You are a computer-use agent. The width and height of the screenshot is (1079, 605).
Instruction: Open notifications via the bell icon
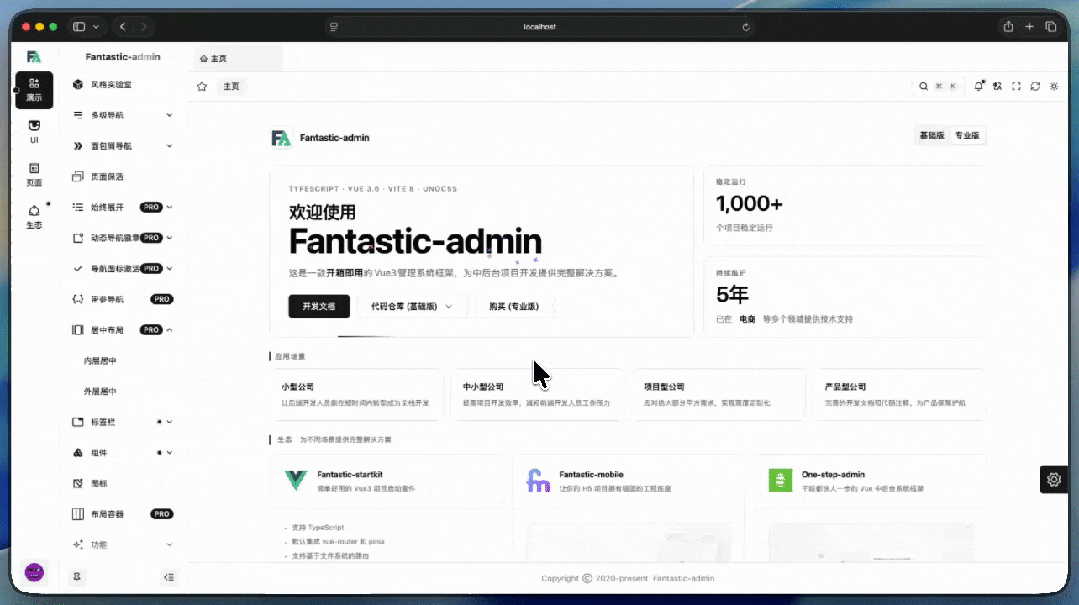click(979, 86)
